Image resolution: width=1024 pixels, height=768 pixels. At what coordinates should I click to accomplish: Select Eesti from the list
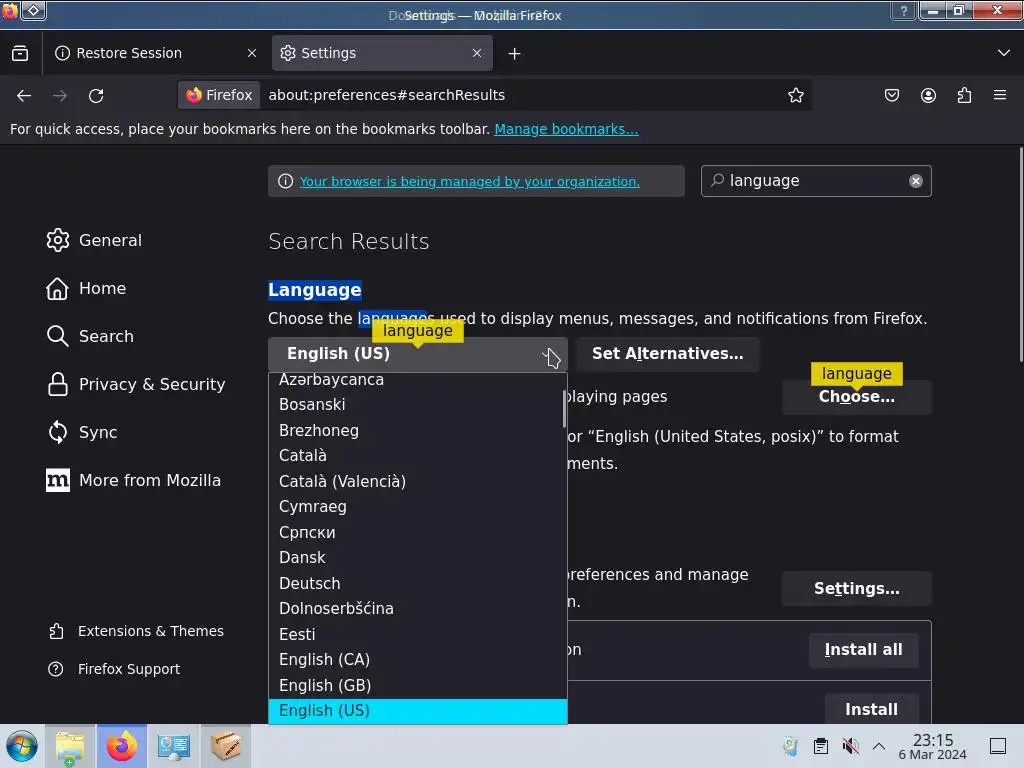pyautogui.click(x=417, y=635)
